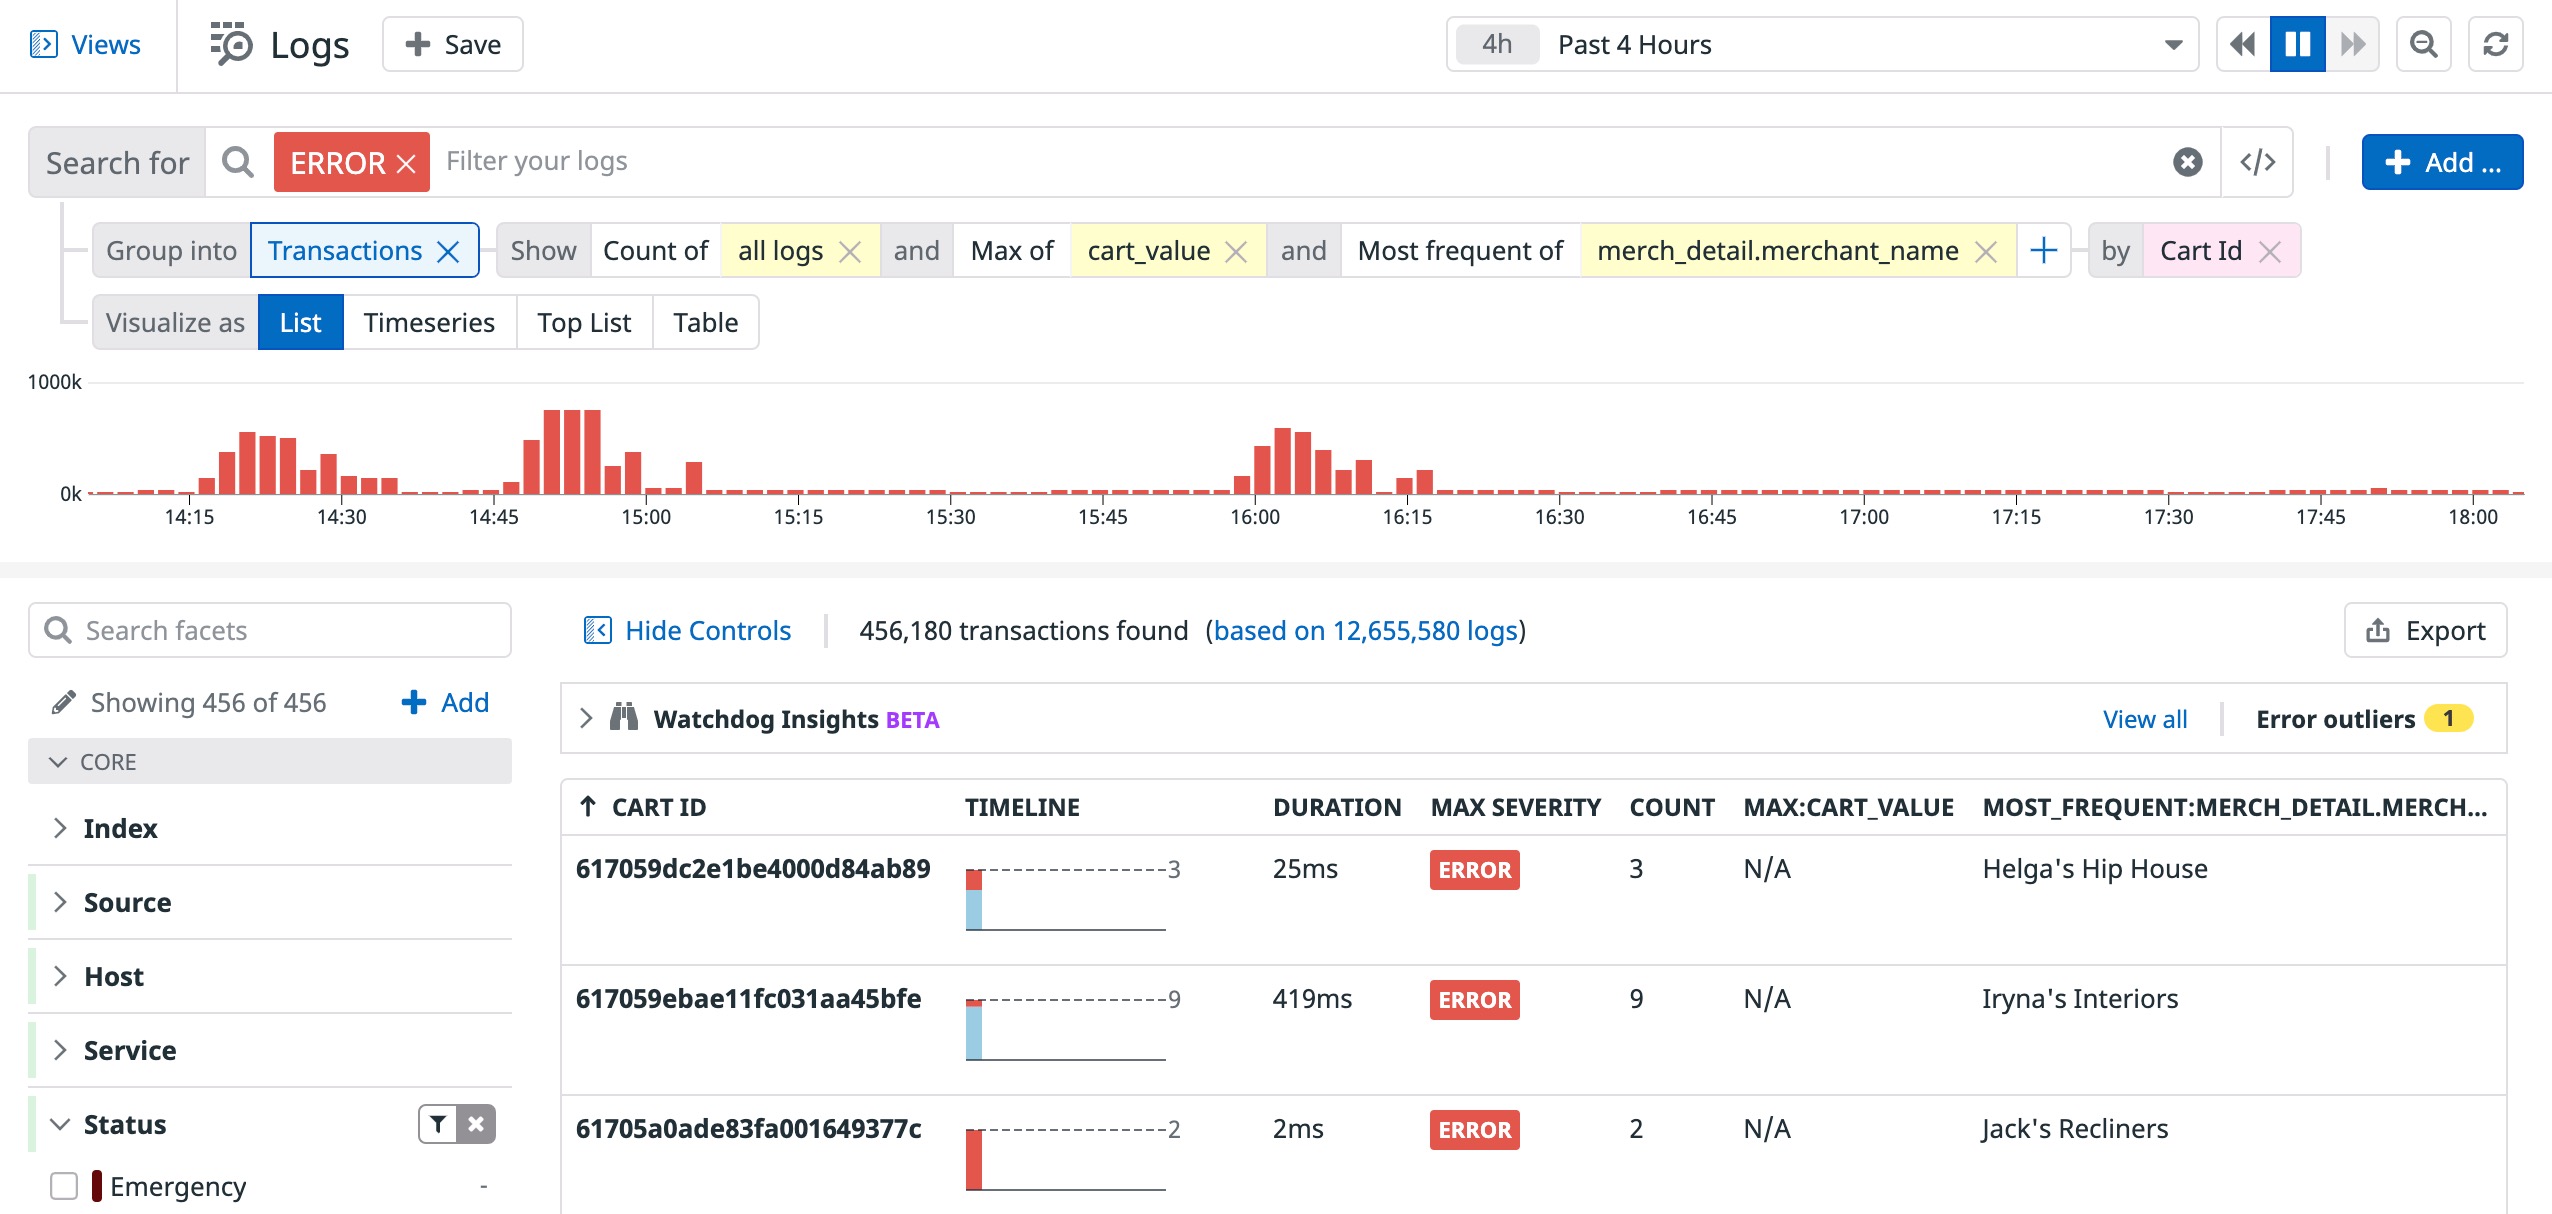Switch visualization to Timeseries
This screenshot has width=2552, height=1214.
[x=429, y=322]
